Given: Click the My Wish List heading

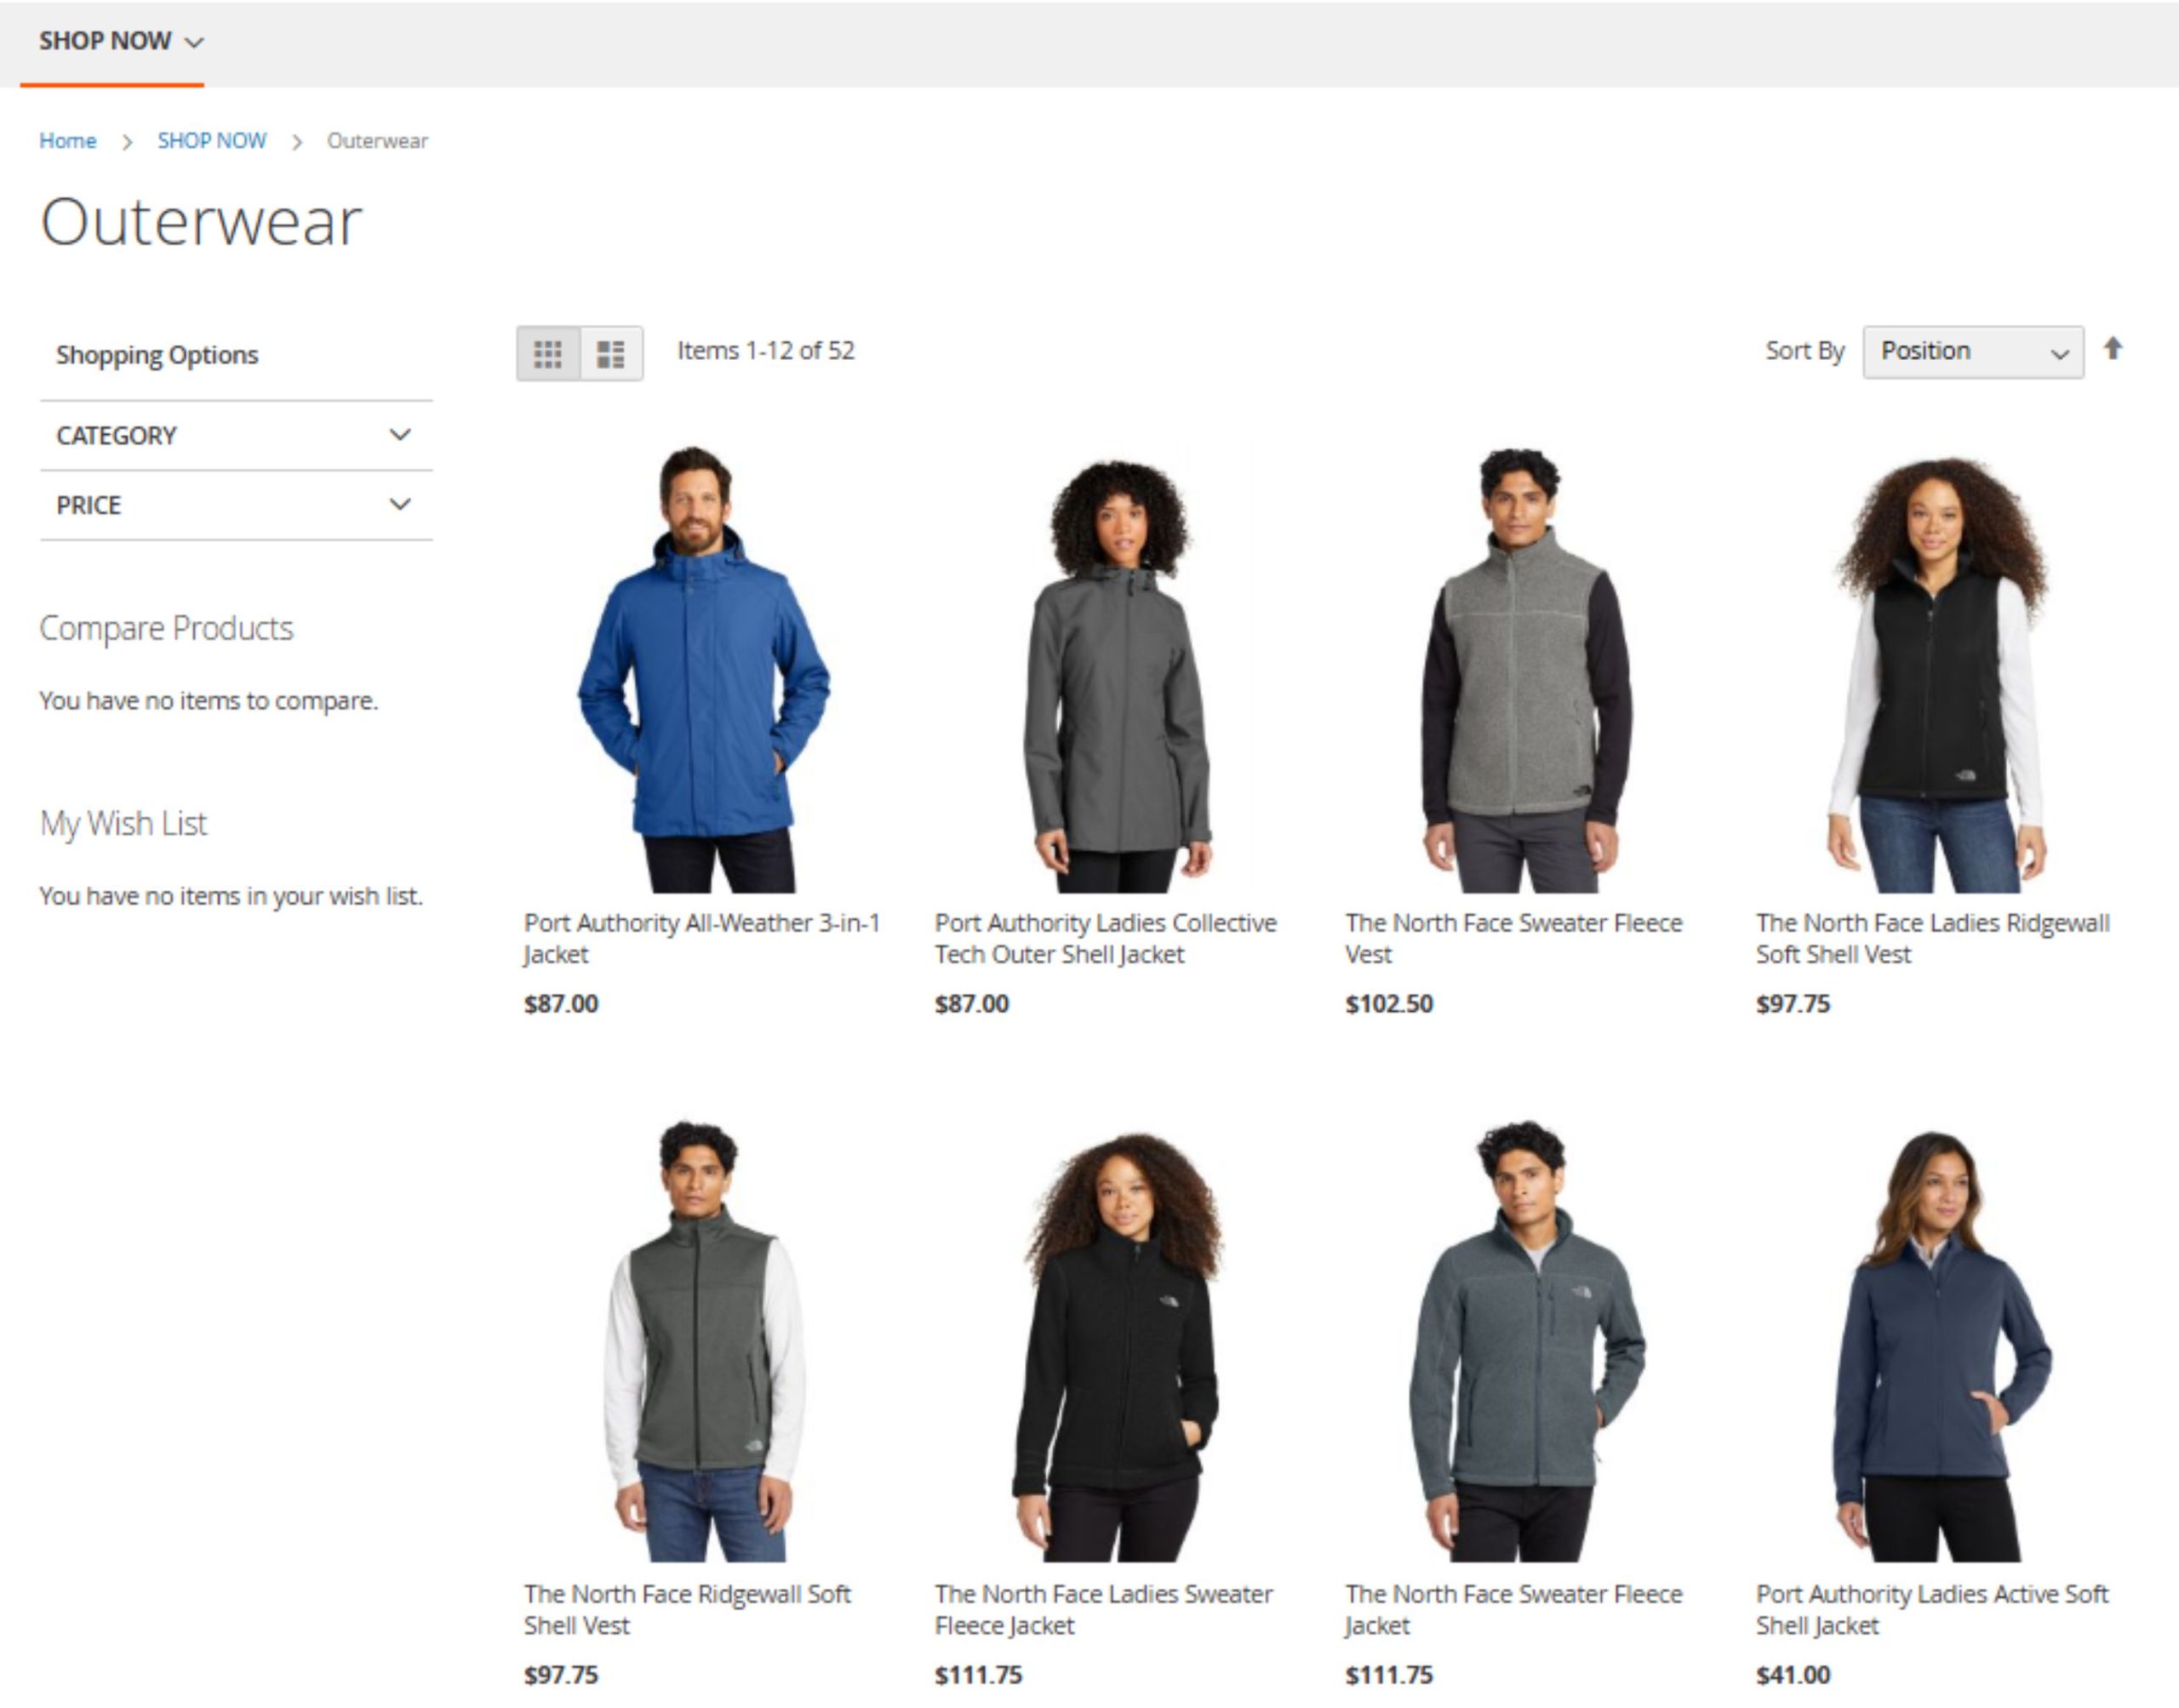Looking at the screenshot, I should 123,823.
